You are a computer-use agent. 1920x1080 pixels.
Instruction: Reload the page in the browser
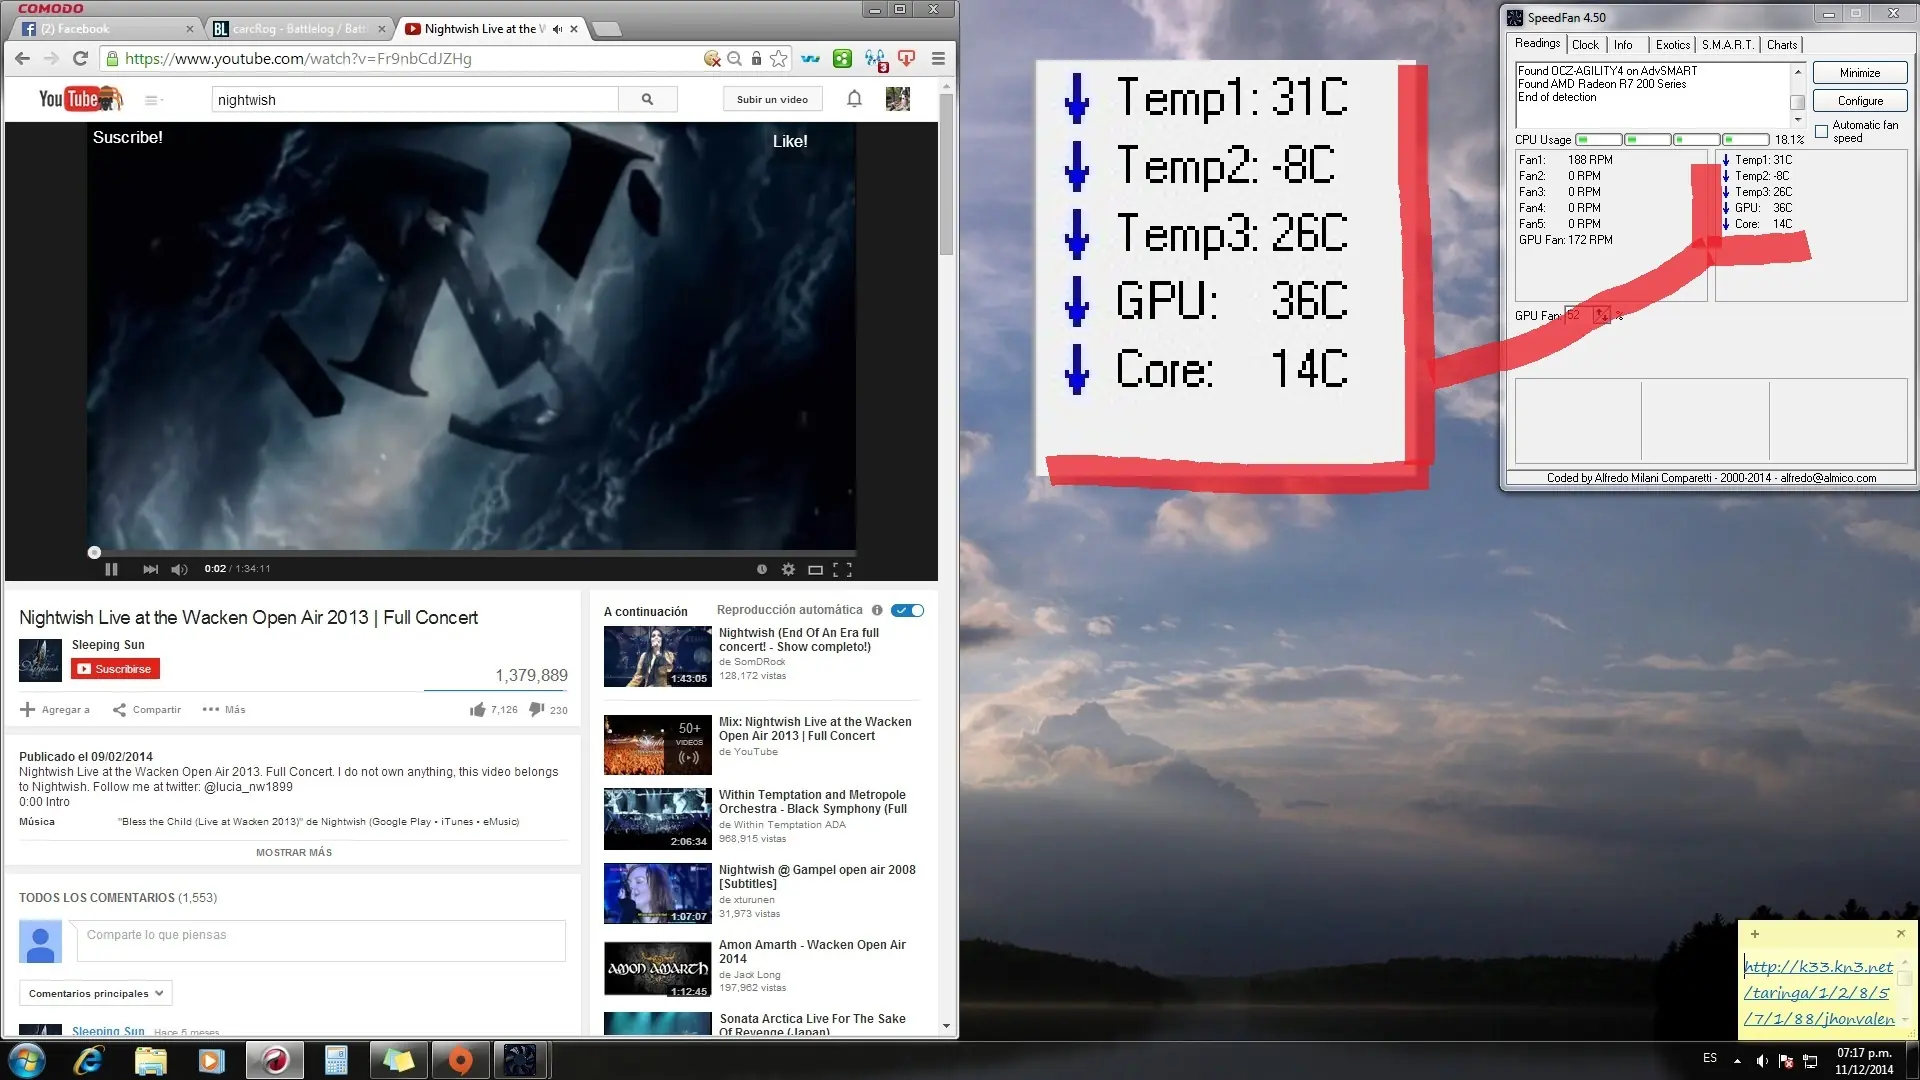(x=81, y=58)
